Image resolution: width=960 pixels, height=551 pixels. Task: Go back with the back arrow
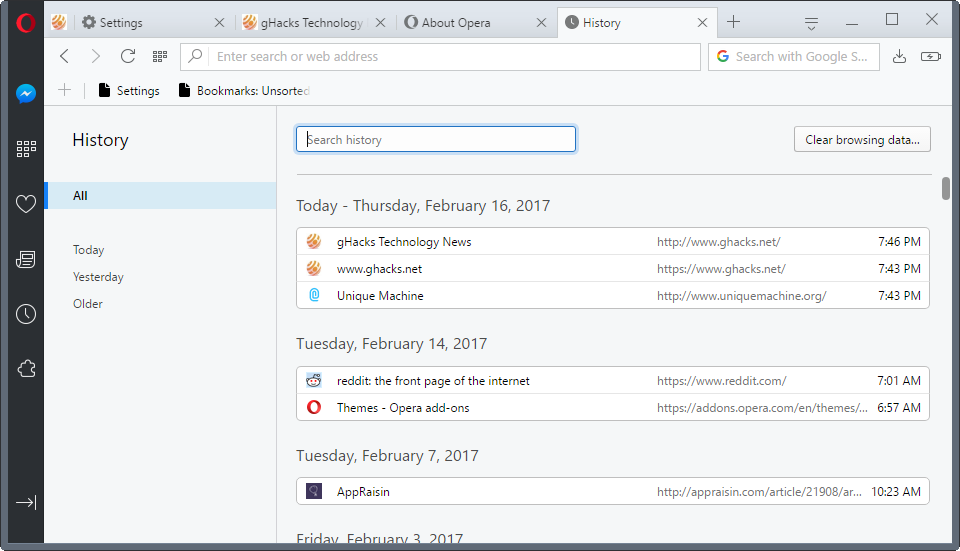point(64,56)
